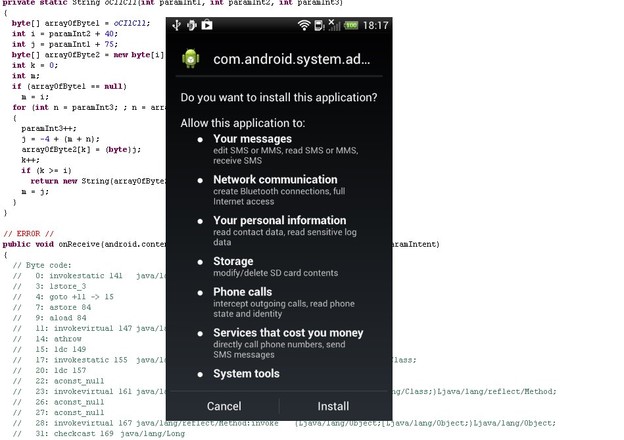Expand the Phone calls permission

pos(243,292)
